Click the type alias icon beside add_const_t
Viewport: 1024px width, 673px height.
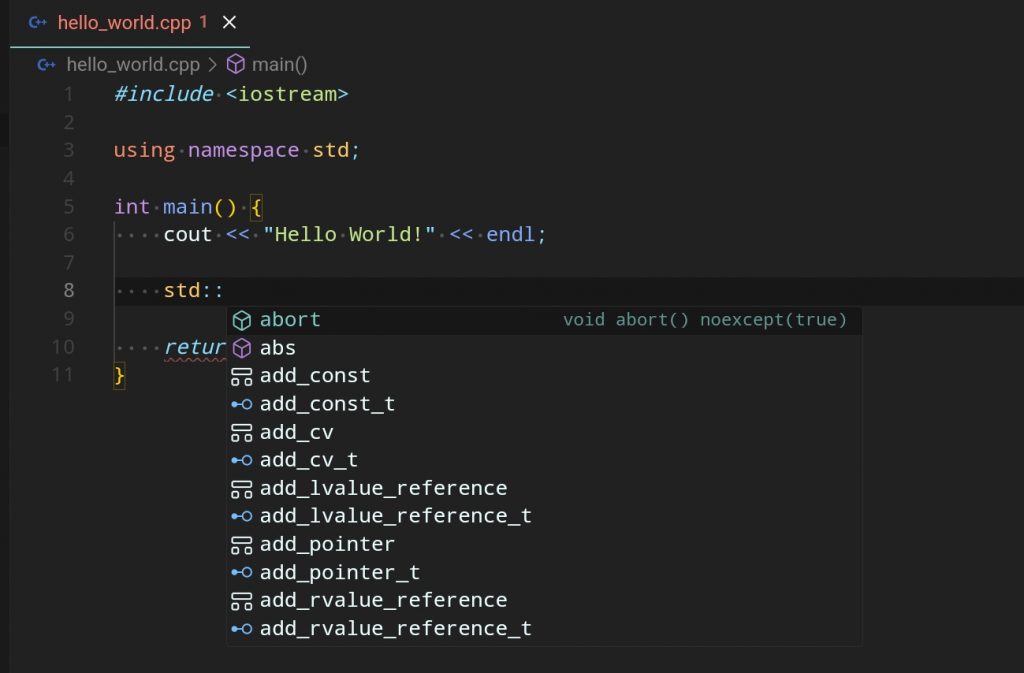[x=241, y=405]
